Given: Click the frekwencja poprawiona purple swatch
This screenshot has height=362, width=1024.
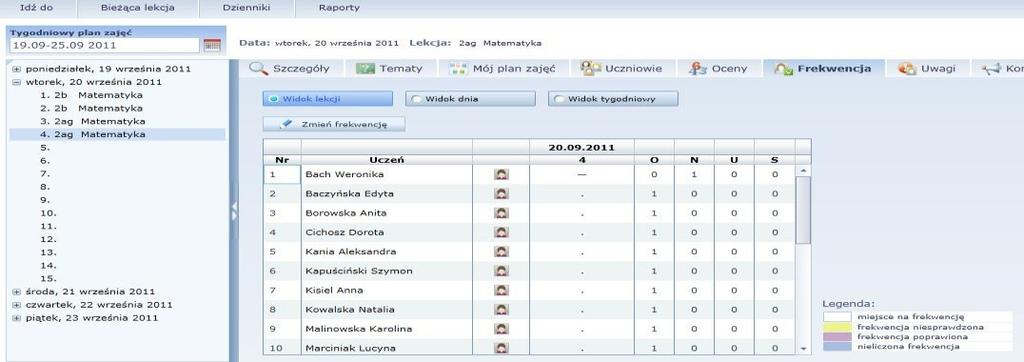Looking at the screenshot, I should [x=837, y=337].
